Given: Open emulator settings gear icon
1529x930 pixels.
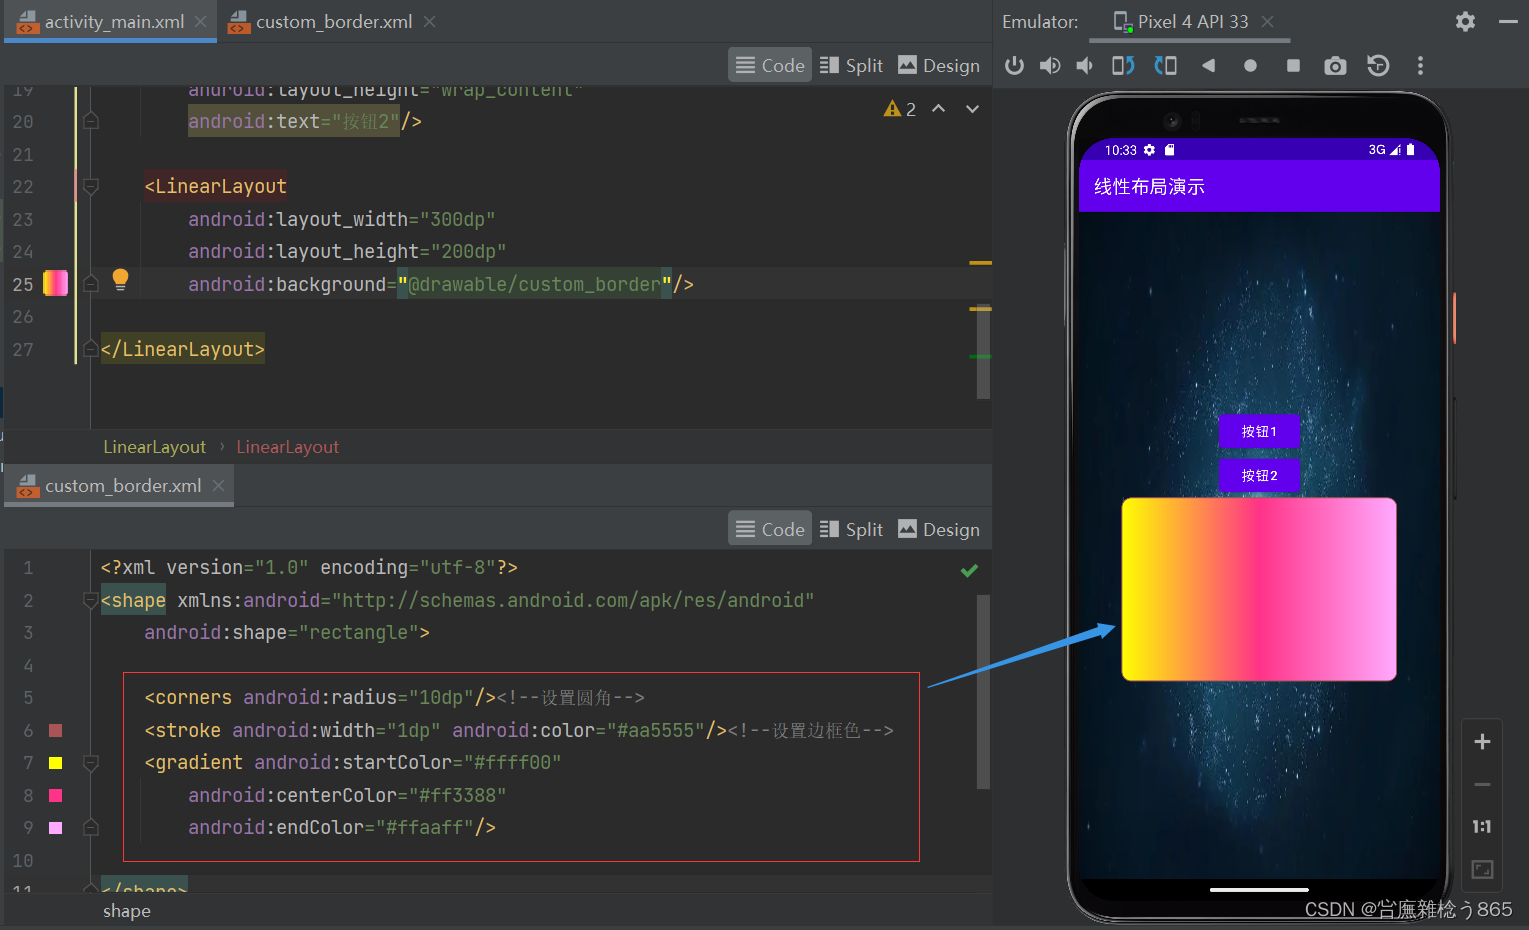Looking at the screenshot, I should click(1465, 21).
